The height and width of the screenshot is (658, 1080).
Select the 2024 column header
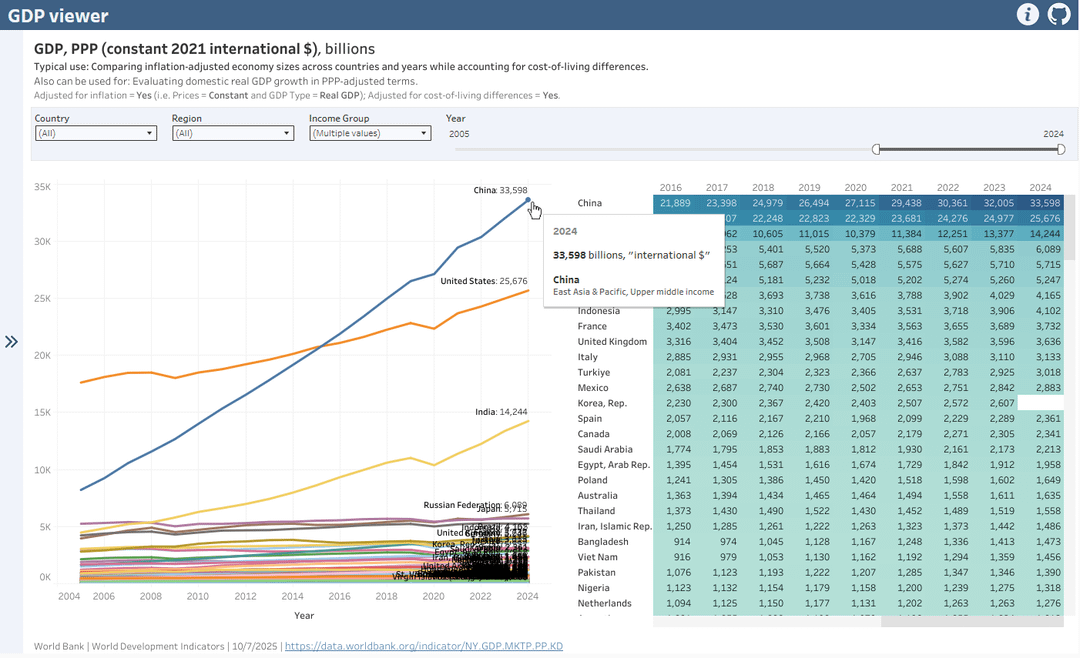(x=1040, y=187)
